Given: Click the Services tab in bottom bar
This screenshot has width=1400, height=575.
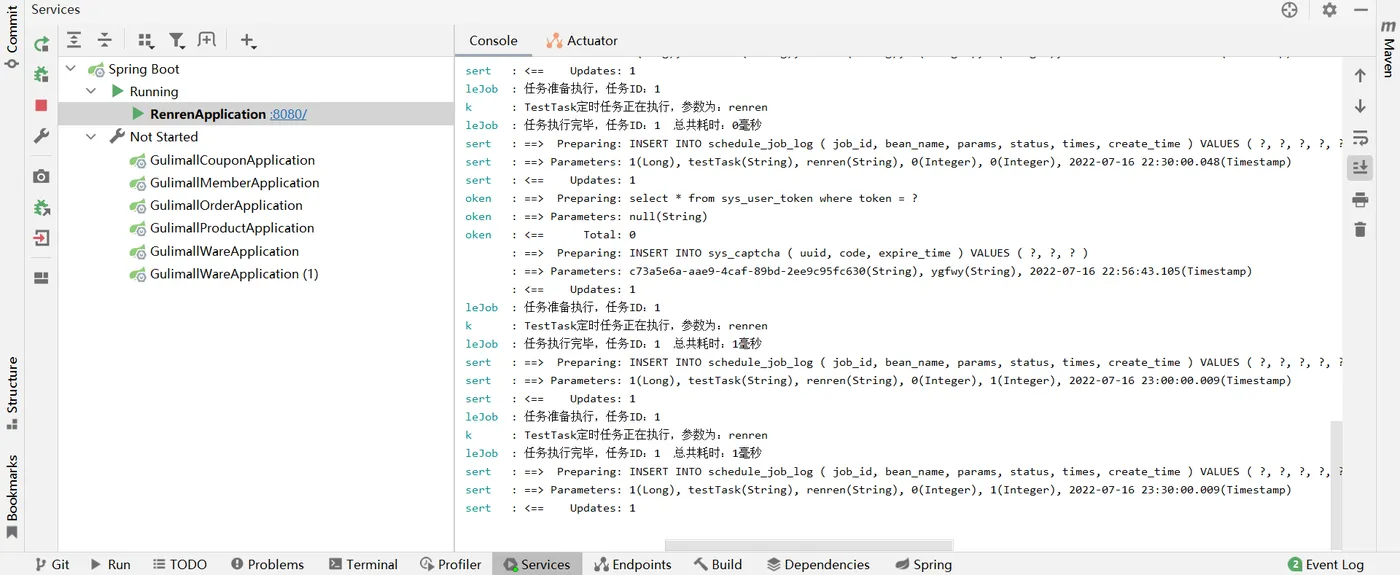Looking at the screenshot, I should click(x=537, y=564).
